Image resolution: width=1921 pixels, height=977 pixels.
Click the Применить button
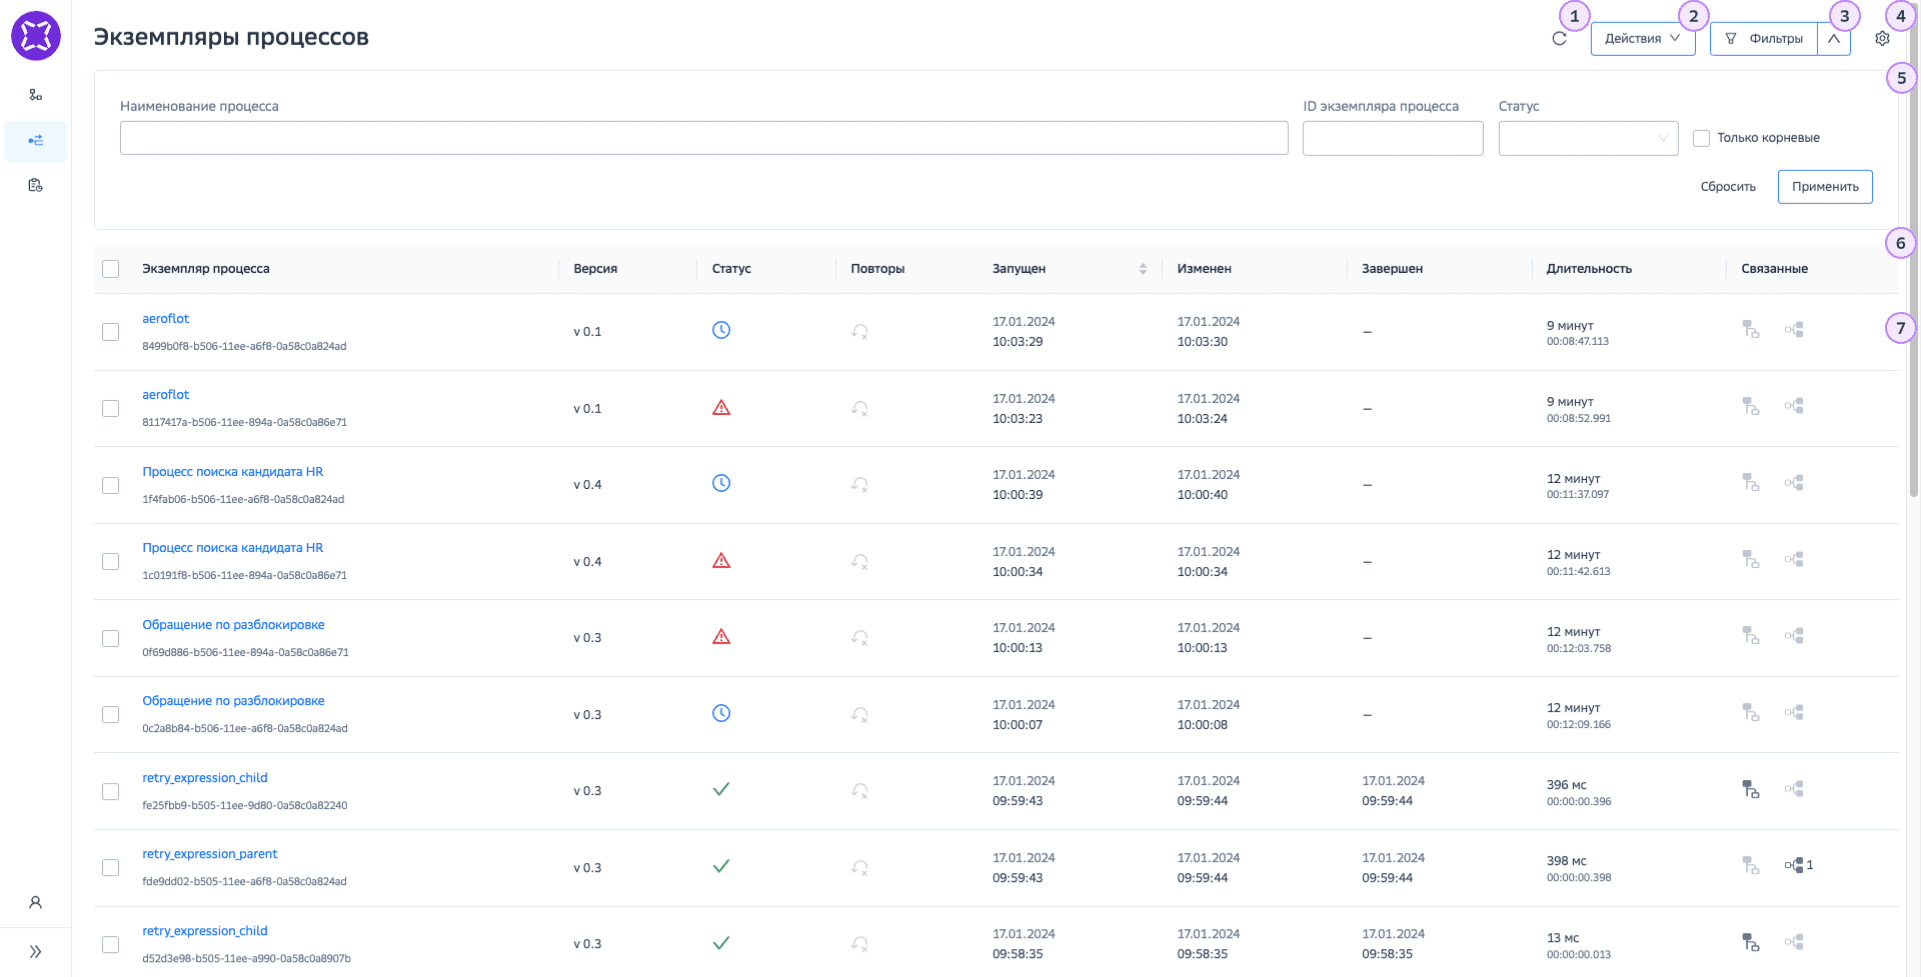pyautogui.click(x=1824, y=187)
